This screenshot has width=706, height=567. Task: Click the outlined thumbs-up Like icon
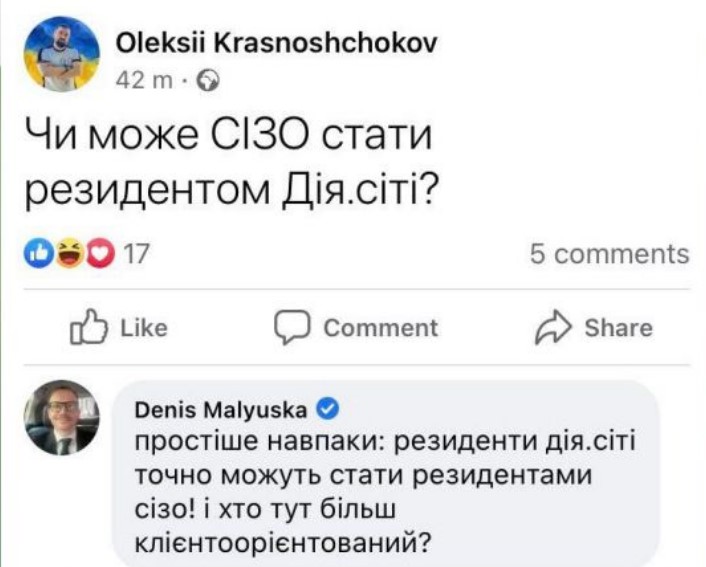pos(89,327)
